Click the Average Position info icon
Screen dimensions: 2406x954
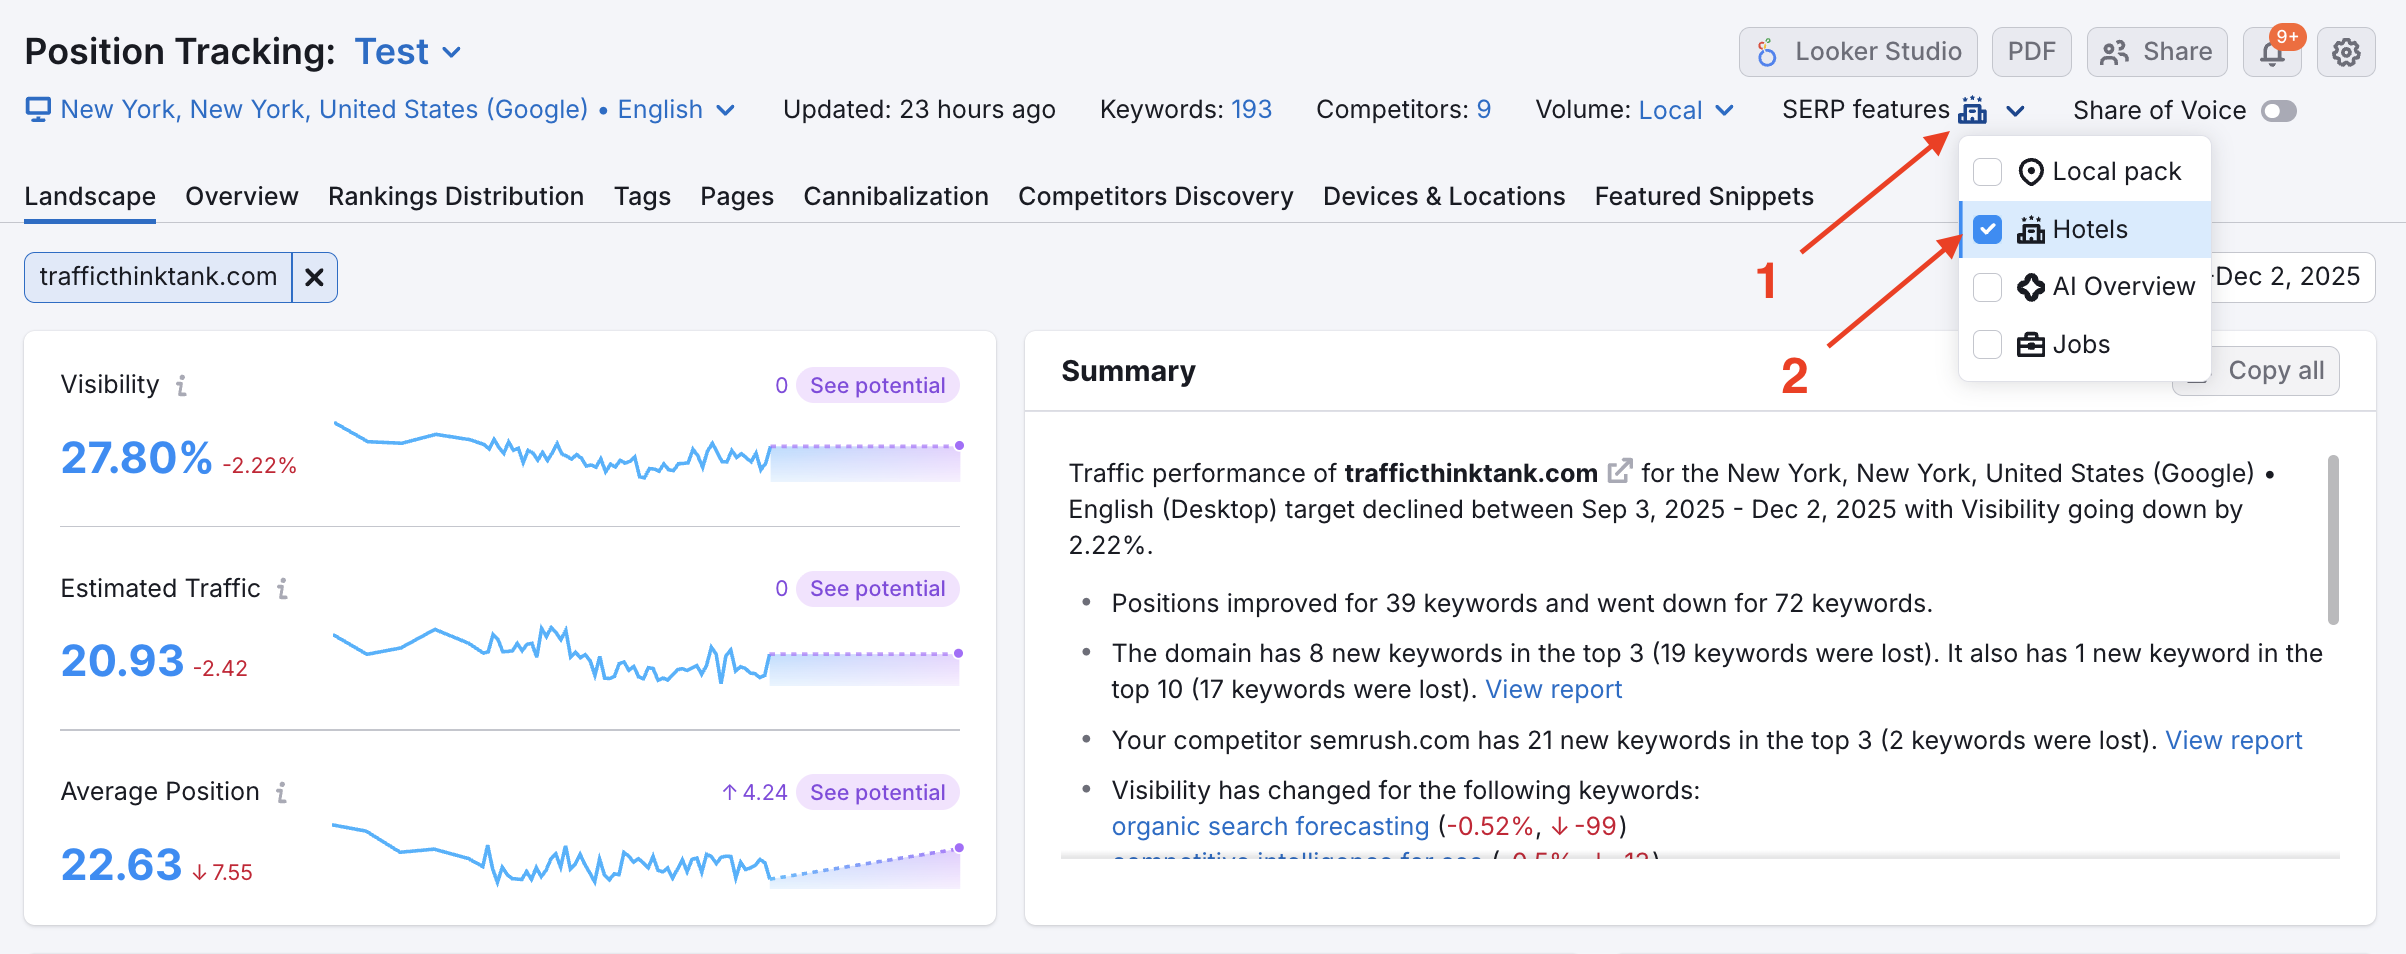click(282, 792)
